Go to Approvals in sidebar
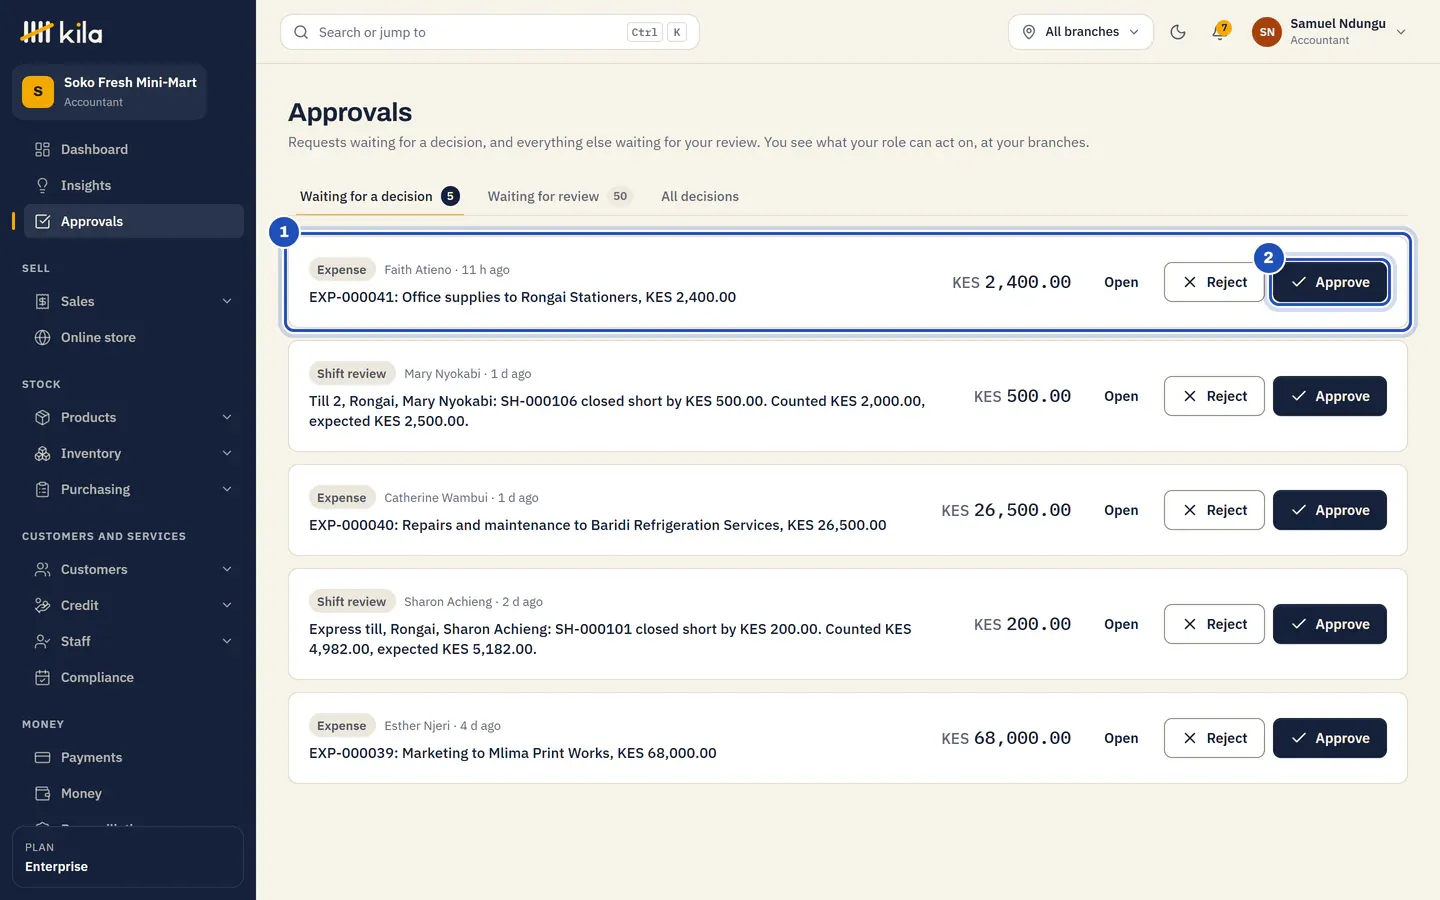The width and height of the screenshot is (1440, 900). (132, 222)
